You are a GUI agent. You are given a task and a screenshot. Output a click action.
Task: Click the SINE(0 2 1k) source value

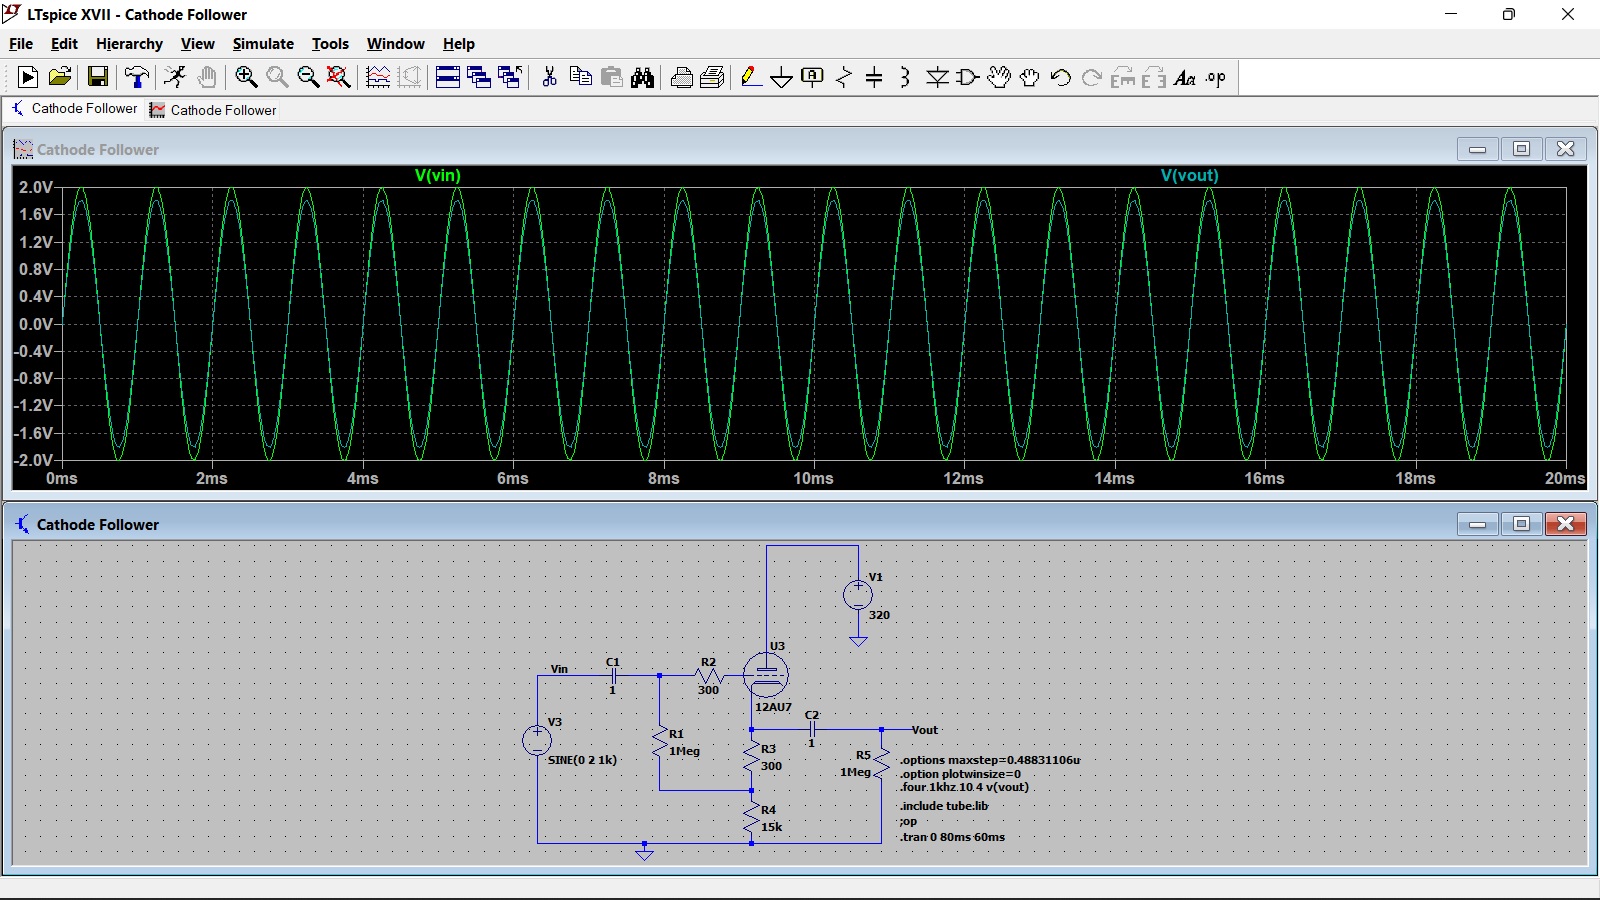point(582,760)
